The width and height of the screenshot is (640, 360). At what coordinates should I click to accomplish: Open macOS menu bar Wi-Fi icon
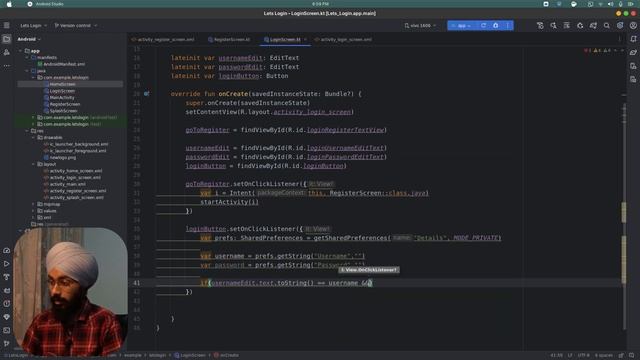pyautogui.click(x=600, y=4)
